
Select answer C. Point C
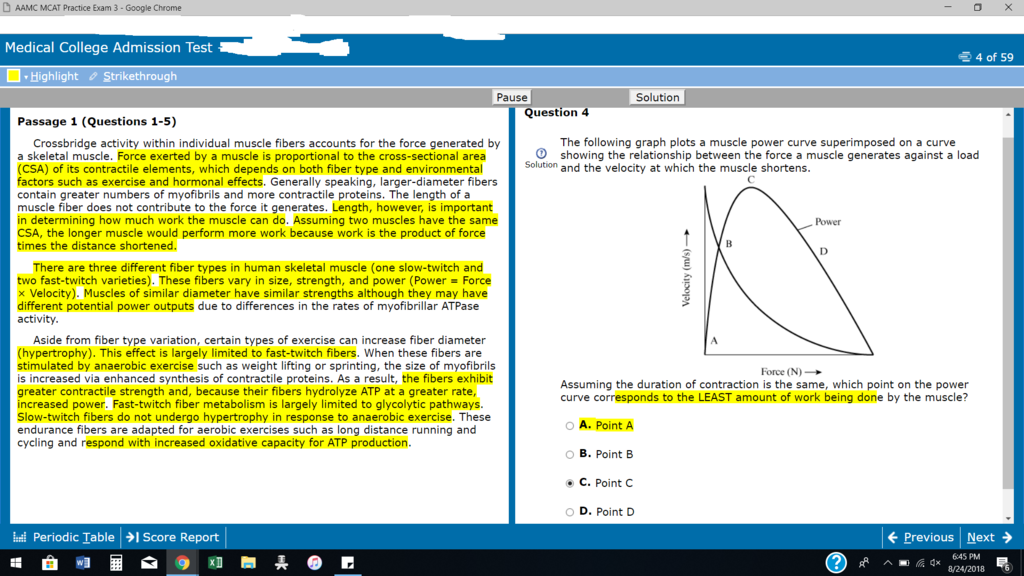(569, 483)
